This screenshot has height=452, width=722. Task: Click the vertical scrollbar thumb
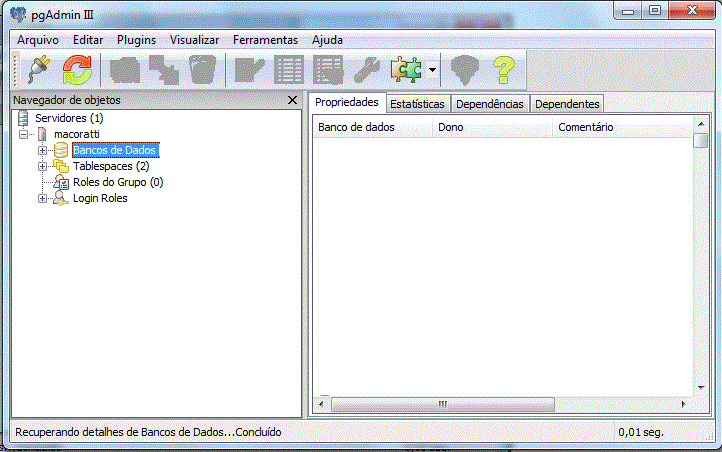700,140
